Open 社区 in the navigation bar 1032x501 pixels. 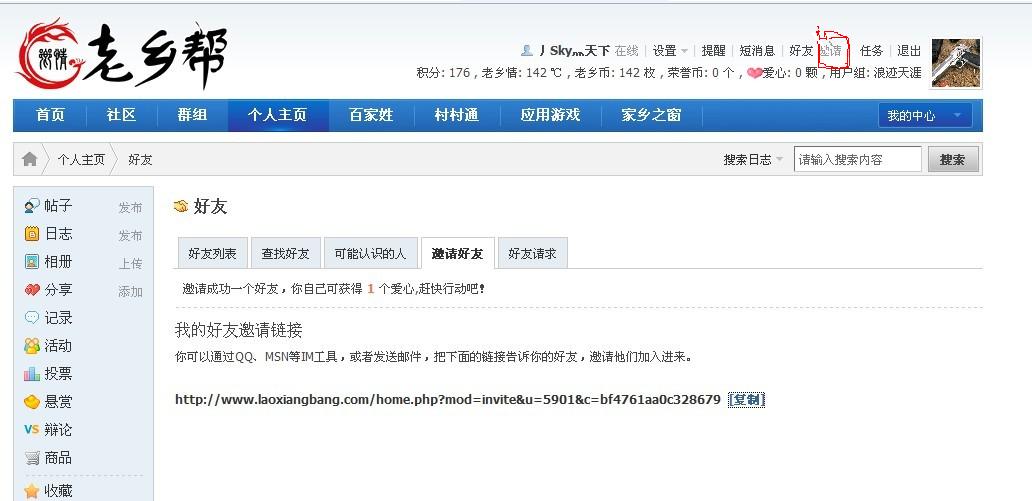point(121,115)
